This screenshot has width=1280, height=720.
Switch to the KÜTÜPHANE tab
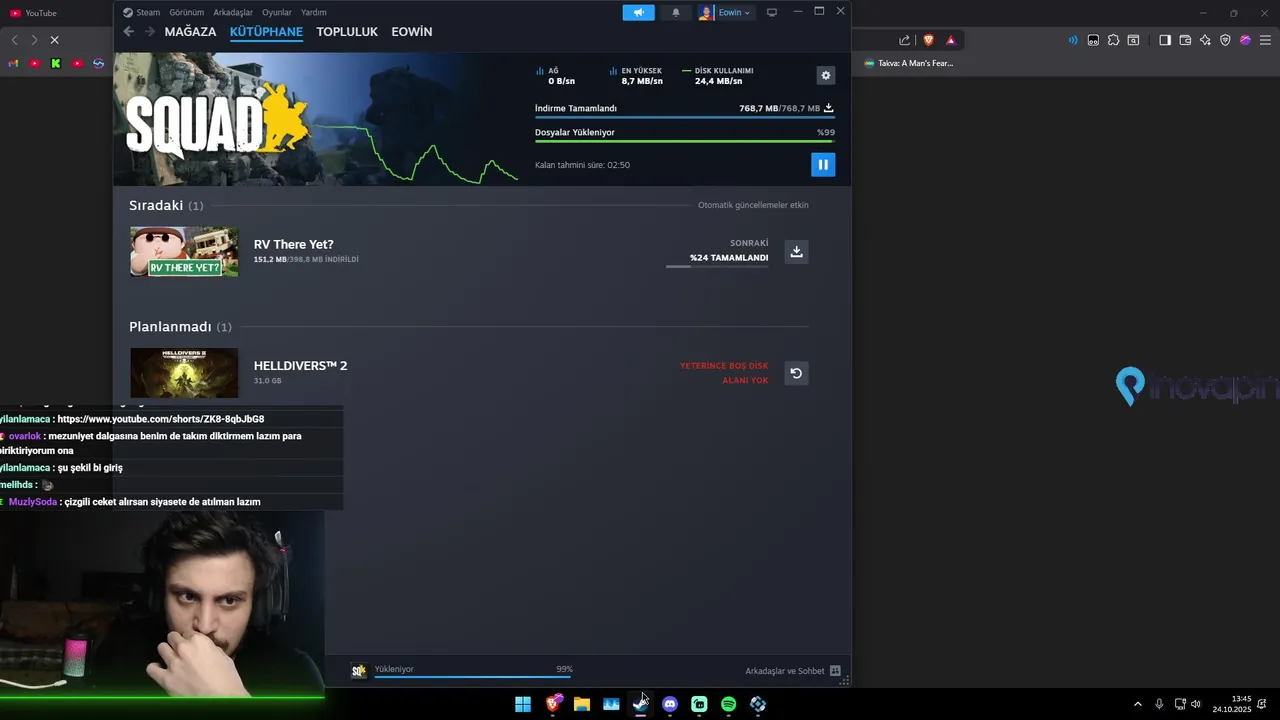point(266,32)
